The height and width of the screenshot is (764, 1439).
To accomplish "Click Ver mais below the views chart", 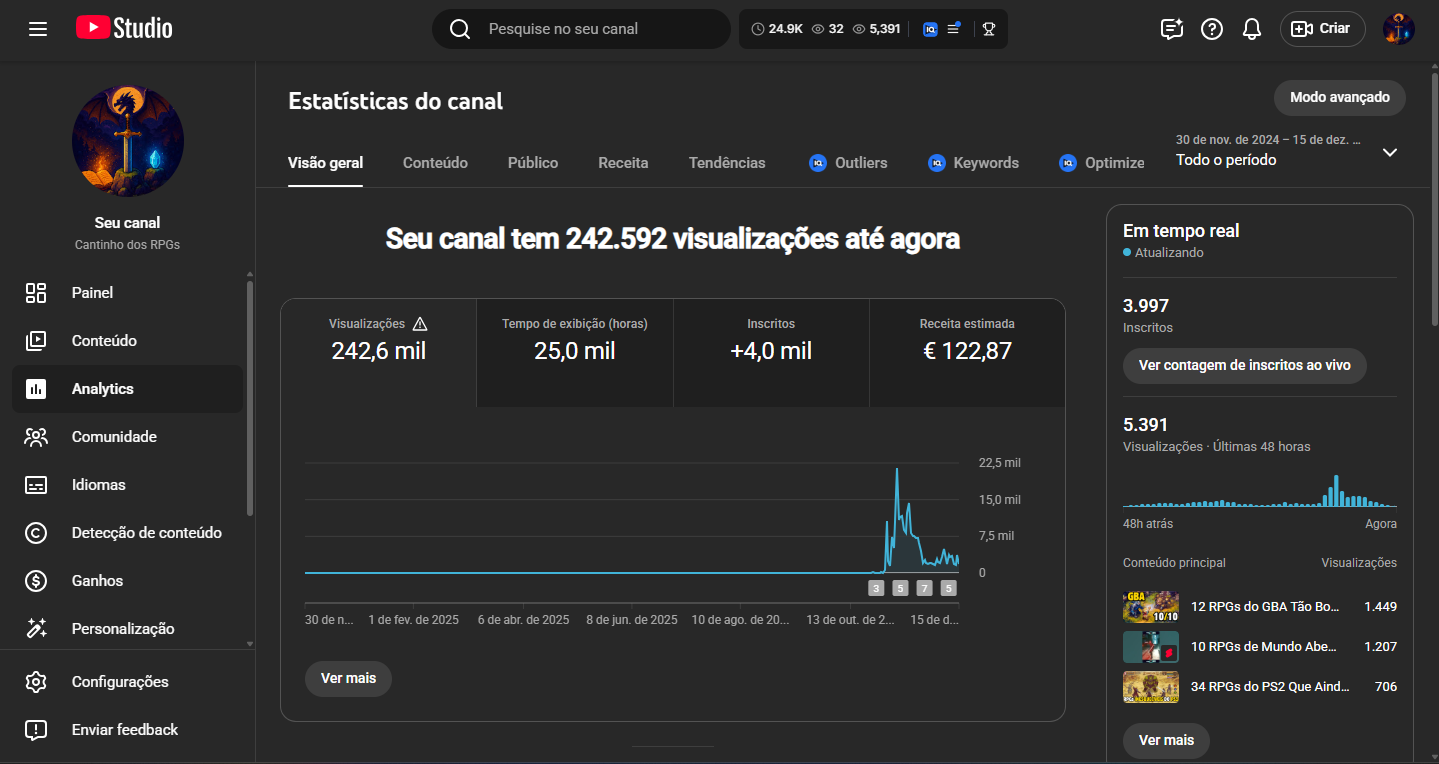I will 348,679.
